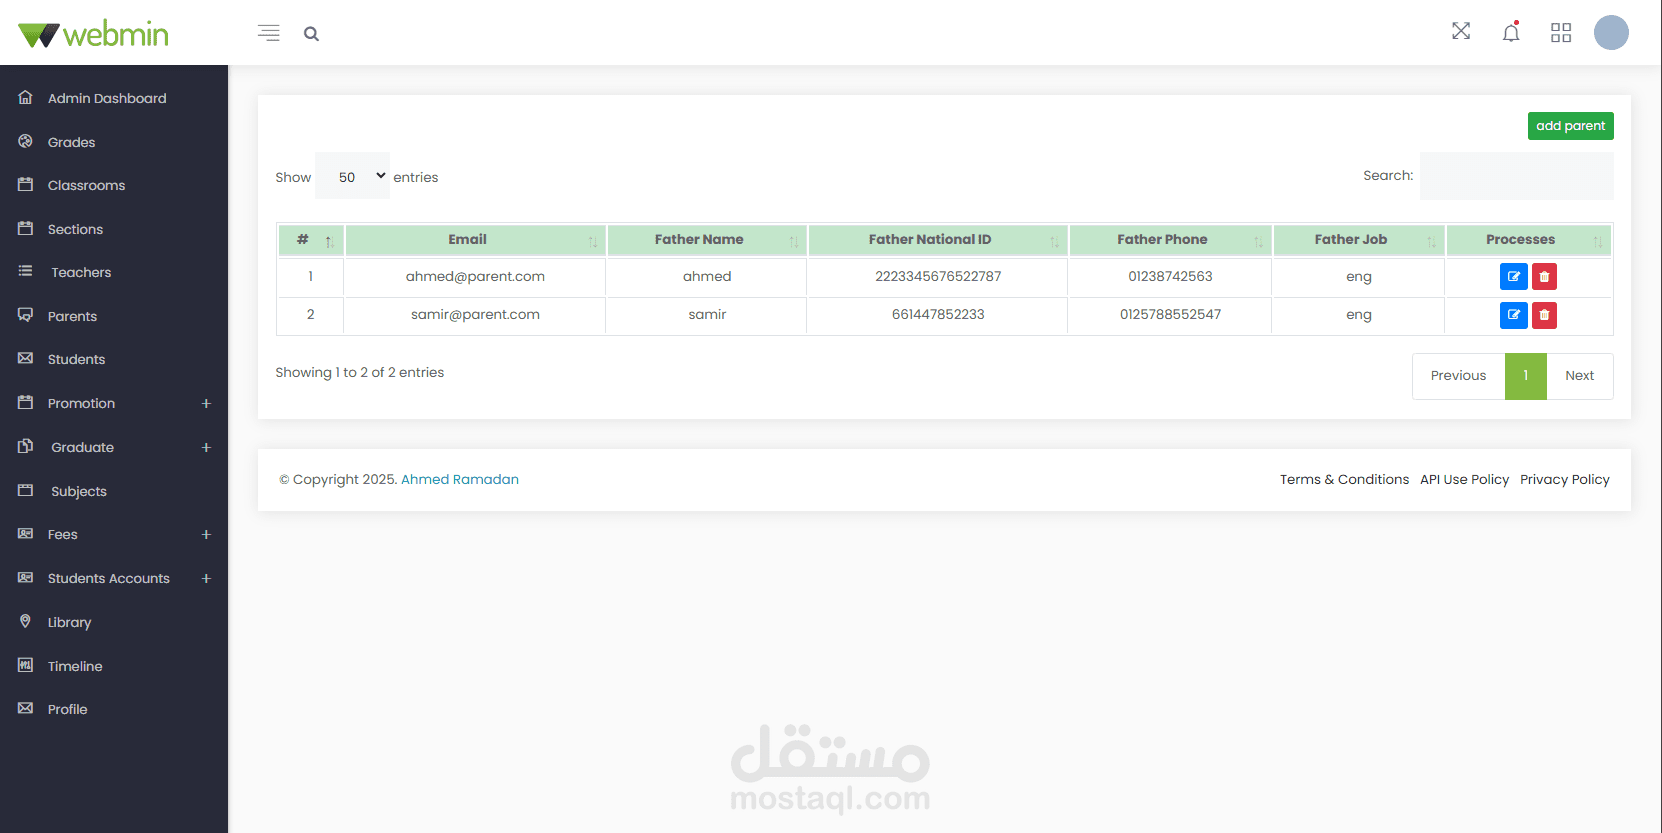The width and height of the screenshot is (1662, 833).
Task: Expand the Fees submenu plus
Action: click(206, 534)
